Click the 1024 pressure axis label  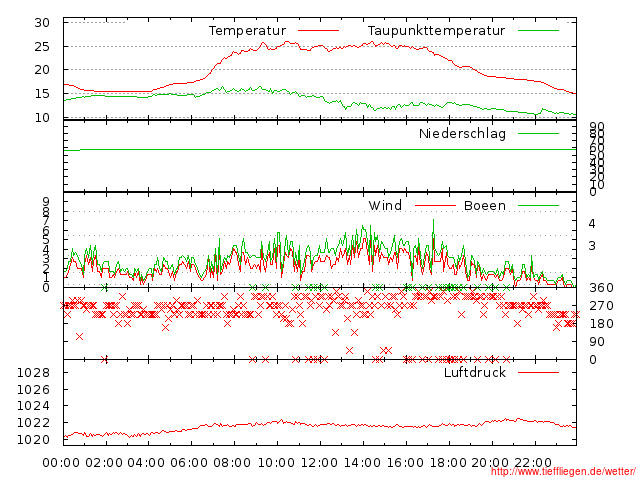tap(33, 406)
